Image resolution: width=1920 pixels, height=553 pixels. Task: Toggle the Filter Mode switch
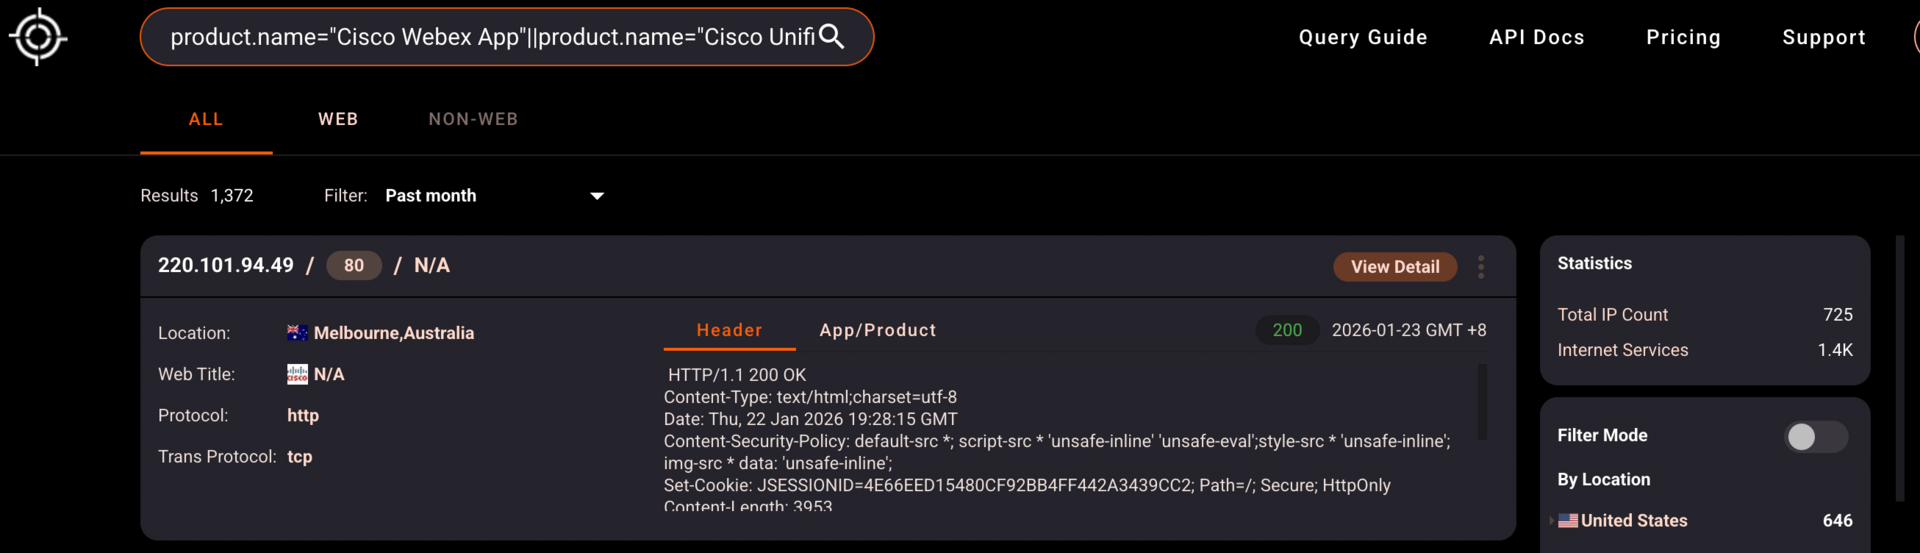[x=1816, y=436]
